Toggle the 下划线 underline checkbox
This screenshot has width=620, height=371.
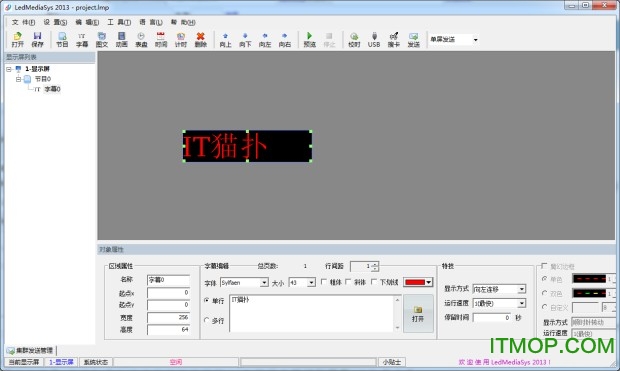coord(374,282)
